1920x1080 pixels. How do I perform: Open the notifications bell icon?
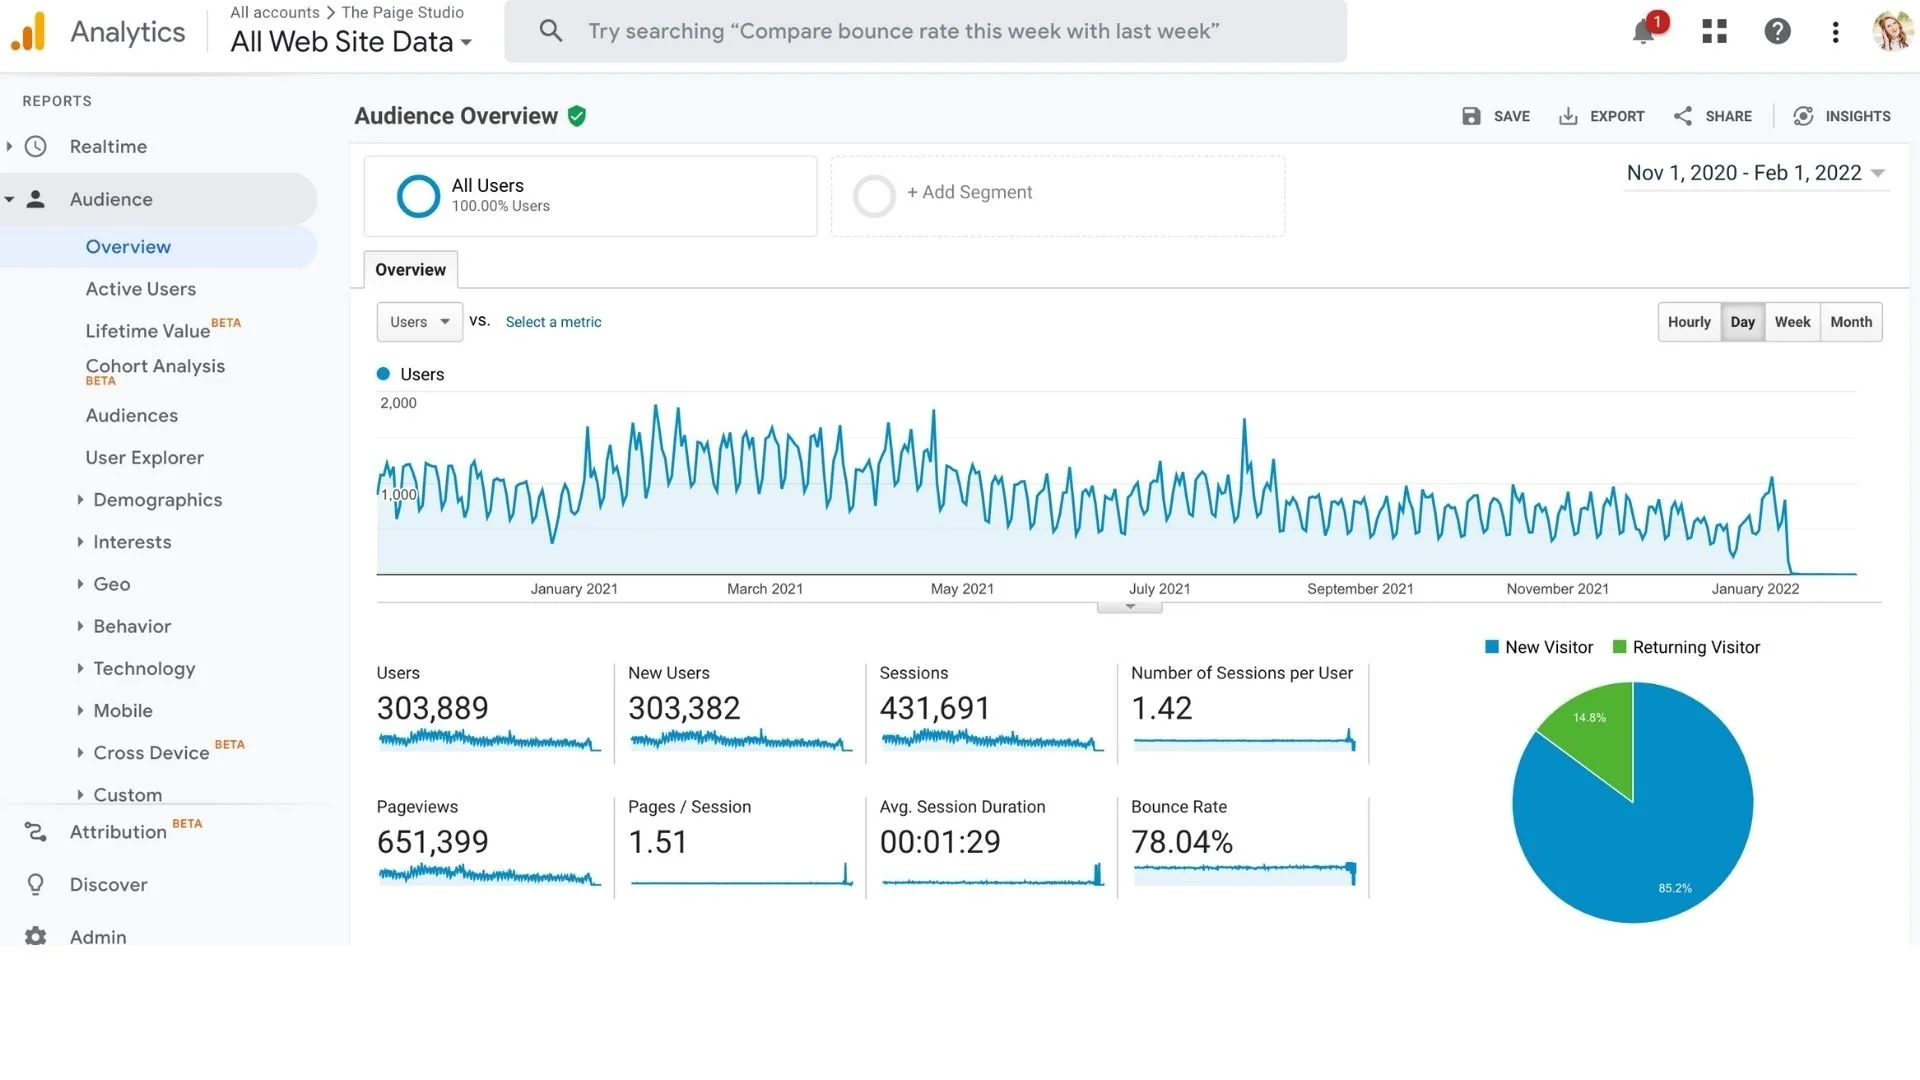pos(1643,32)
